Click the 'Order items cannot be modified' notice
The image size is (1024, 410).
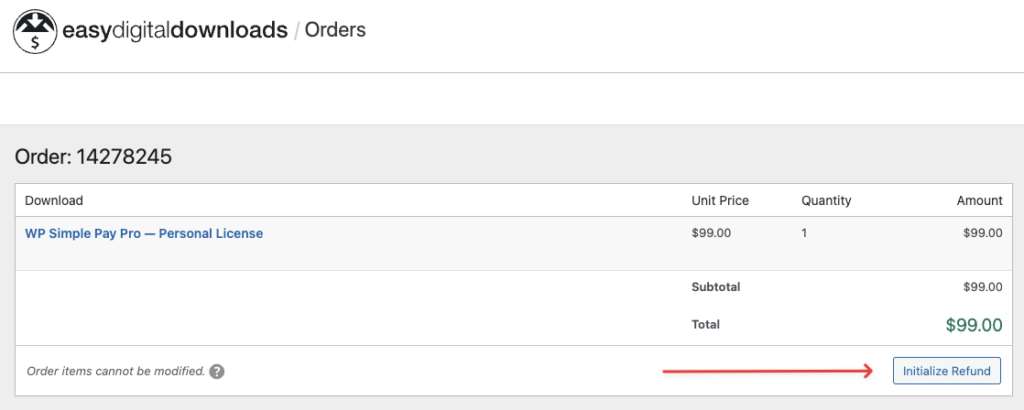[x=115, y=371]
